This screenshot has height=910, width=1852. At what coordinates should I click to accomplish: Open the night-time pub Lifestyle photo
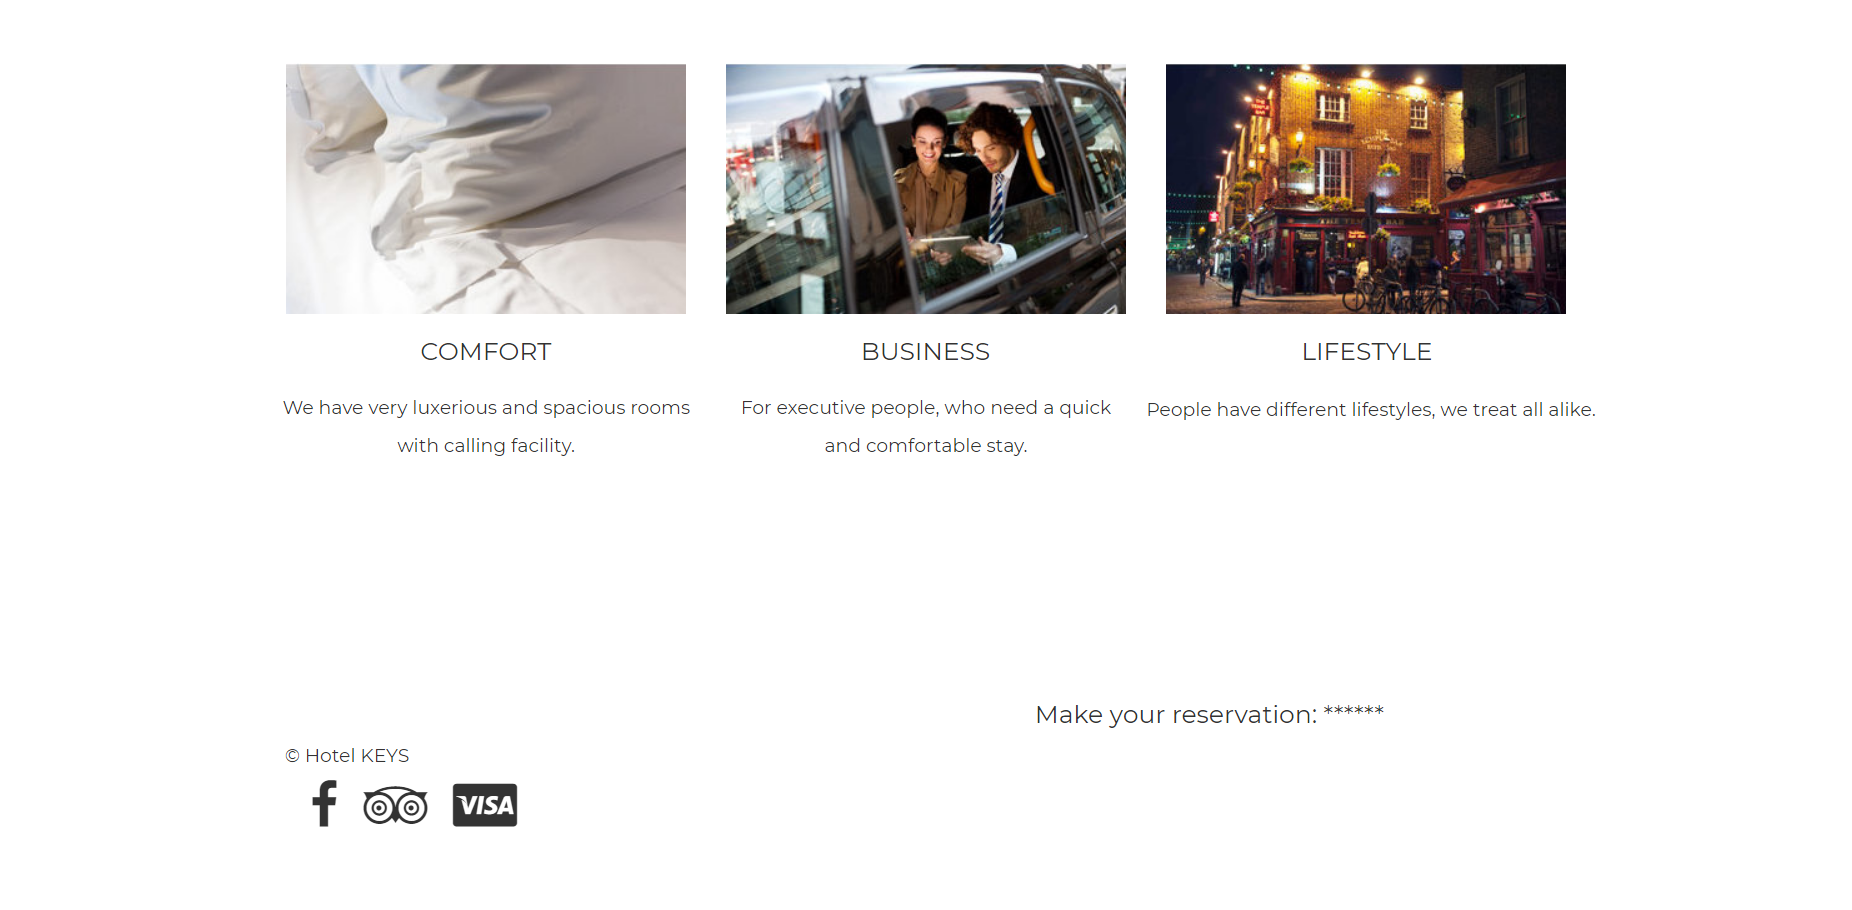point(1366,189)
